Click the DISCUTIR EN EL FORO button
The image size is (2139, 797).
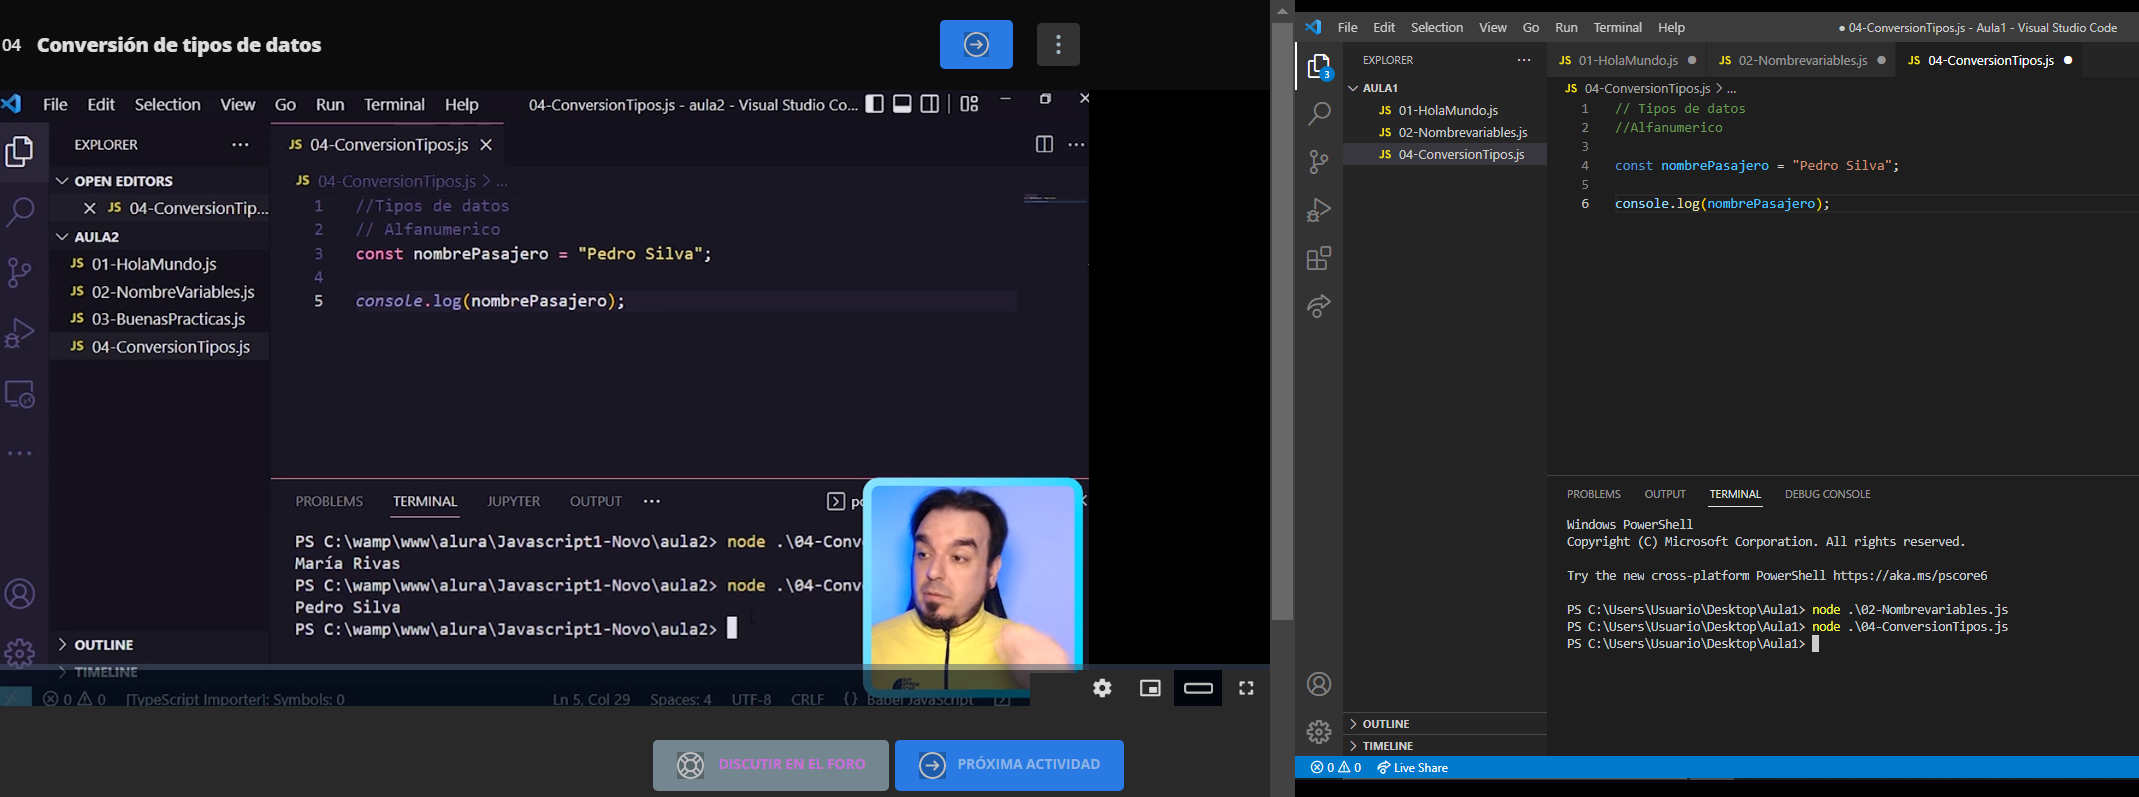771,765
